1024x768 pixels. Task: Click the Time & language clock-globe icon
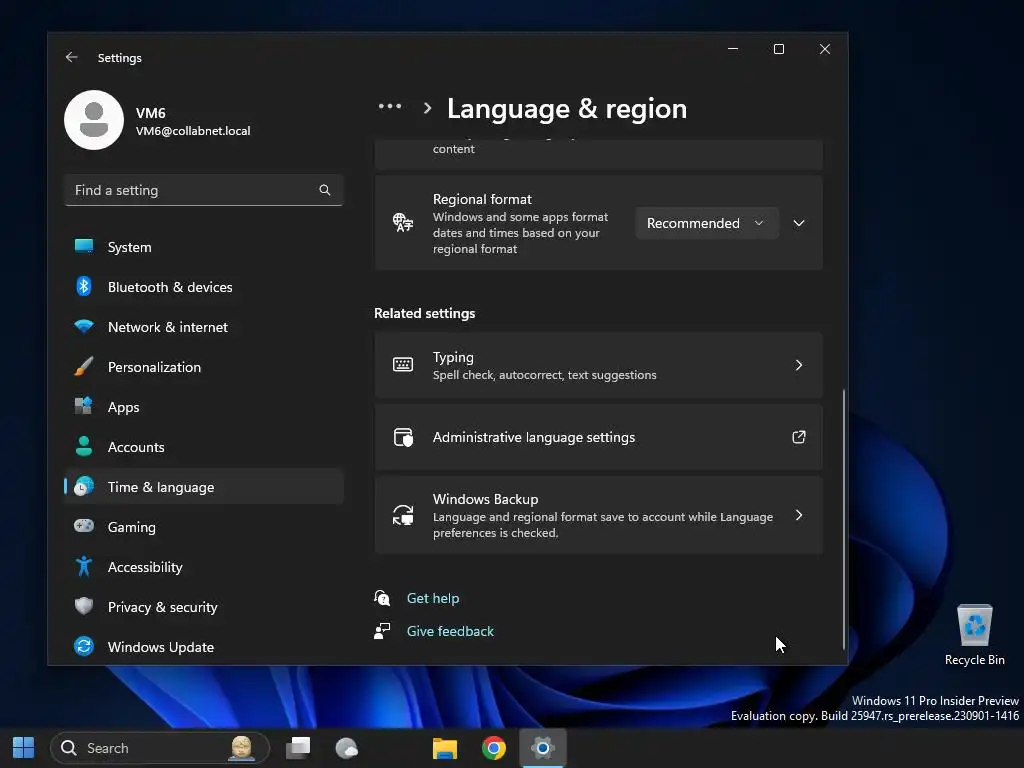84,487
